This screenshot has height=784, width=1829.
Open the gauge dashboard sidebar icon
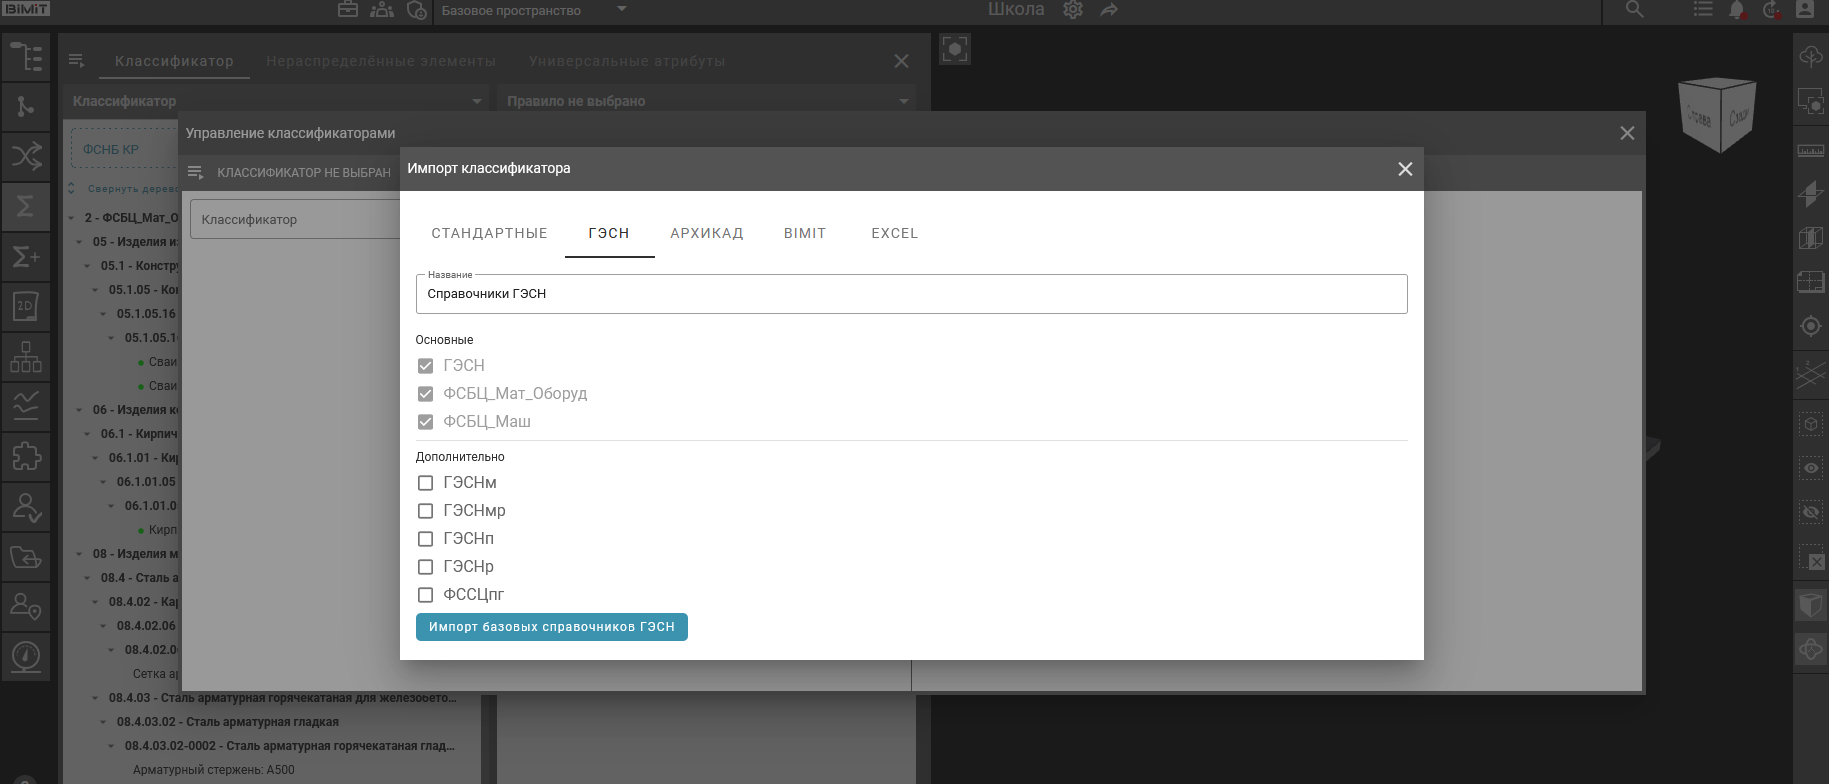(x=26, y=656)
